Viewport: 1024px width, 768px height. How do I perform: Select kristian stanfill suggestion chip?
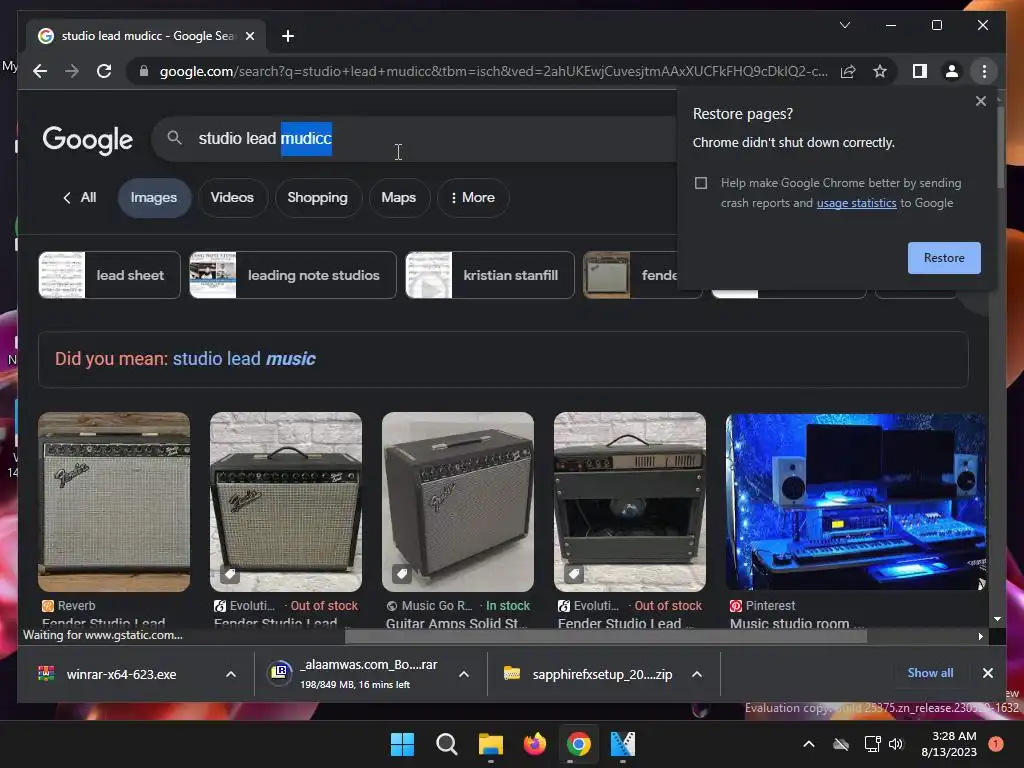pos(490,275)
